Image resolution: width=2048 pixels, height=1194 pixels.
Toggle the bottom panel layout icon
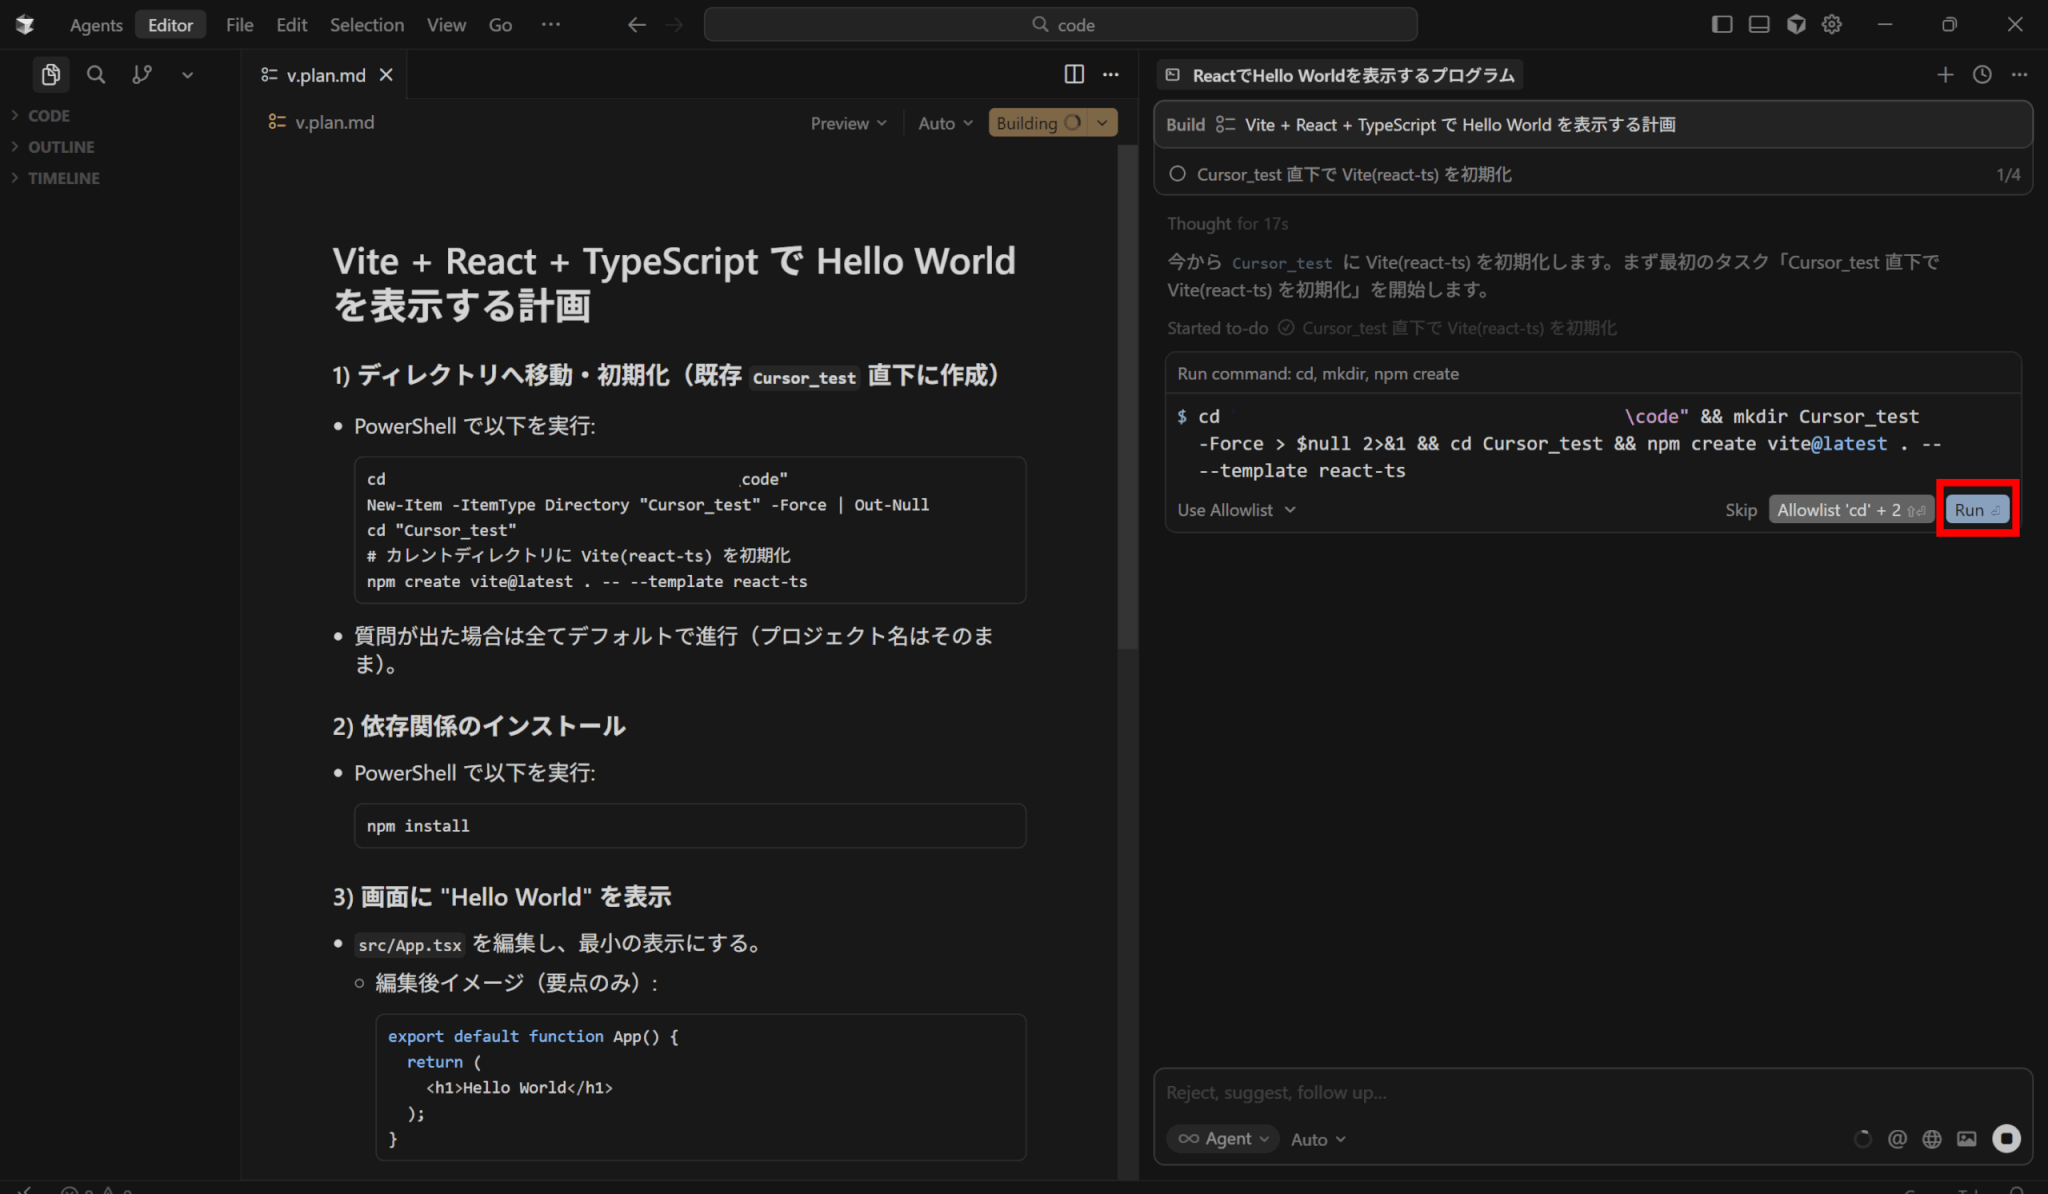(1759, 25)
